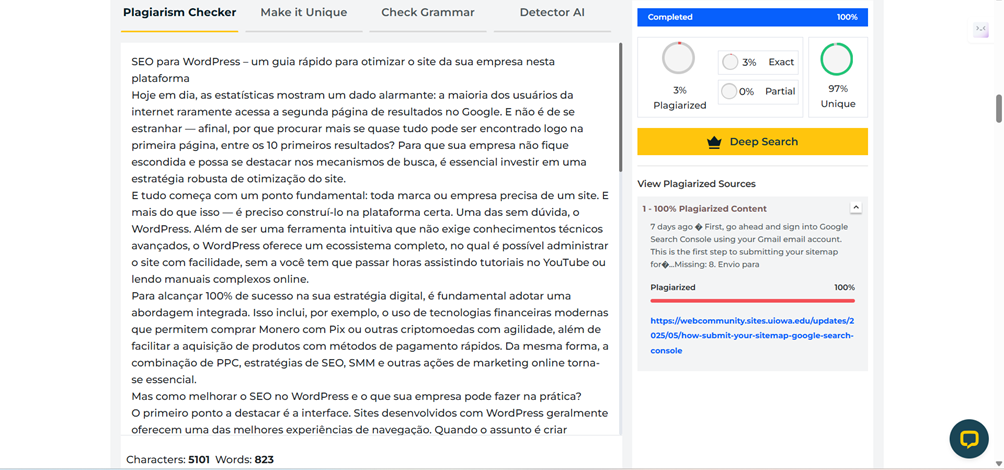Image resolution: width=1004 pixels, height=470 pixels.
Task: Click the page vertical scrollbar thumb
Action: coord(999,108)
